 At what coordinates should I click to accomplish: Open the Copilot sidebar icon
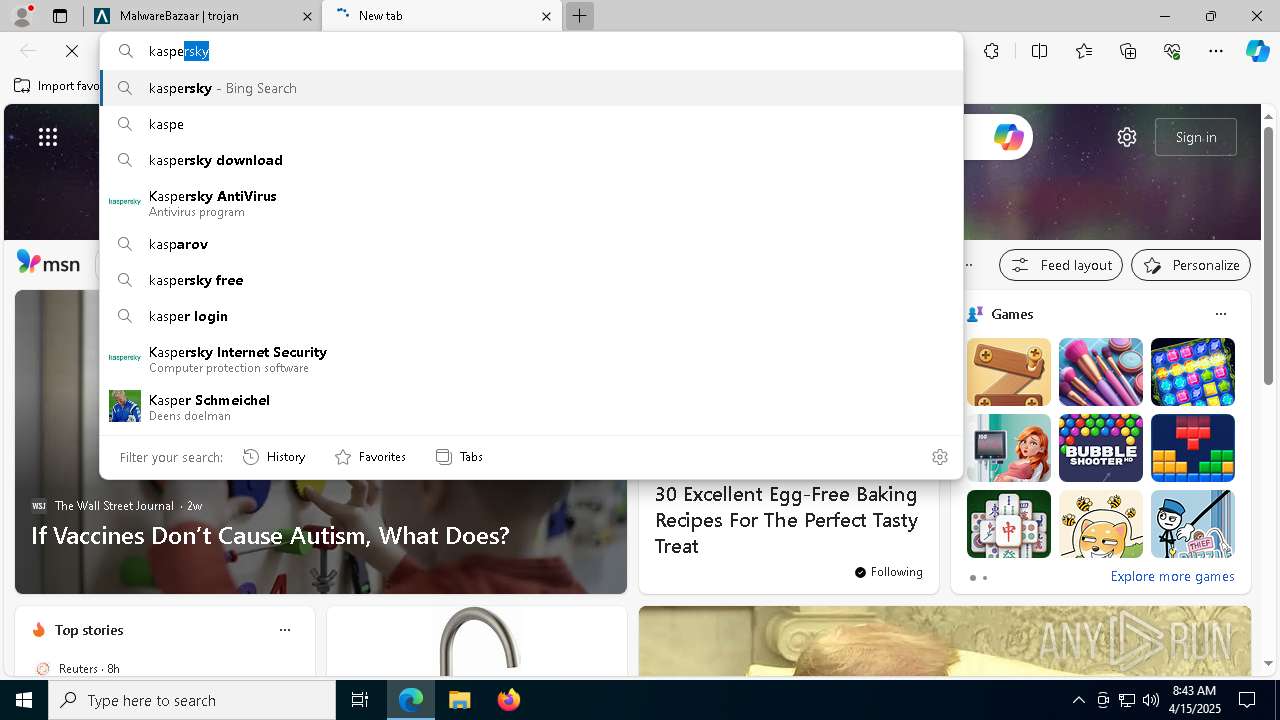(x=1257, y=51)
